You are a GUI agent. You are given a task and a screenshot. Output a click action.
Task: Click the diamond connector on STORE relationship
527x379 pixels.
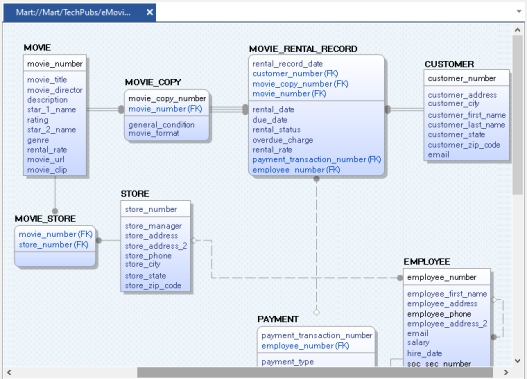pyautogui.click(x=194, y=240)
